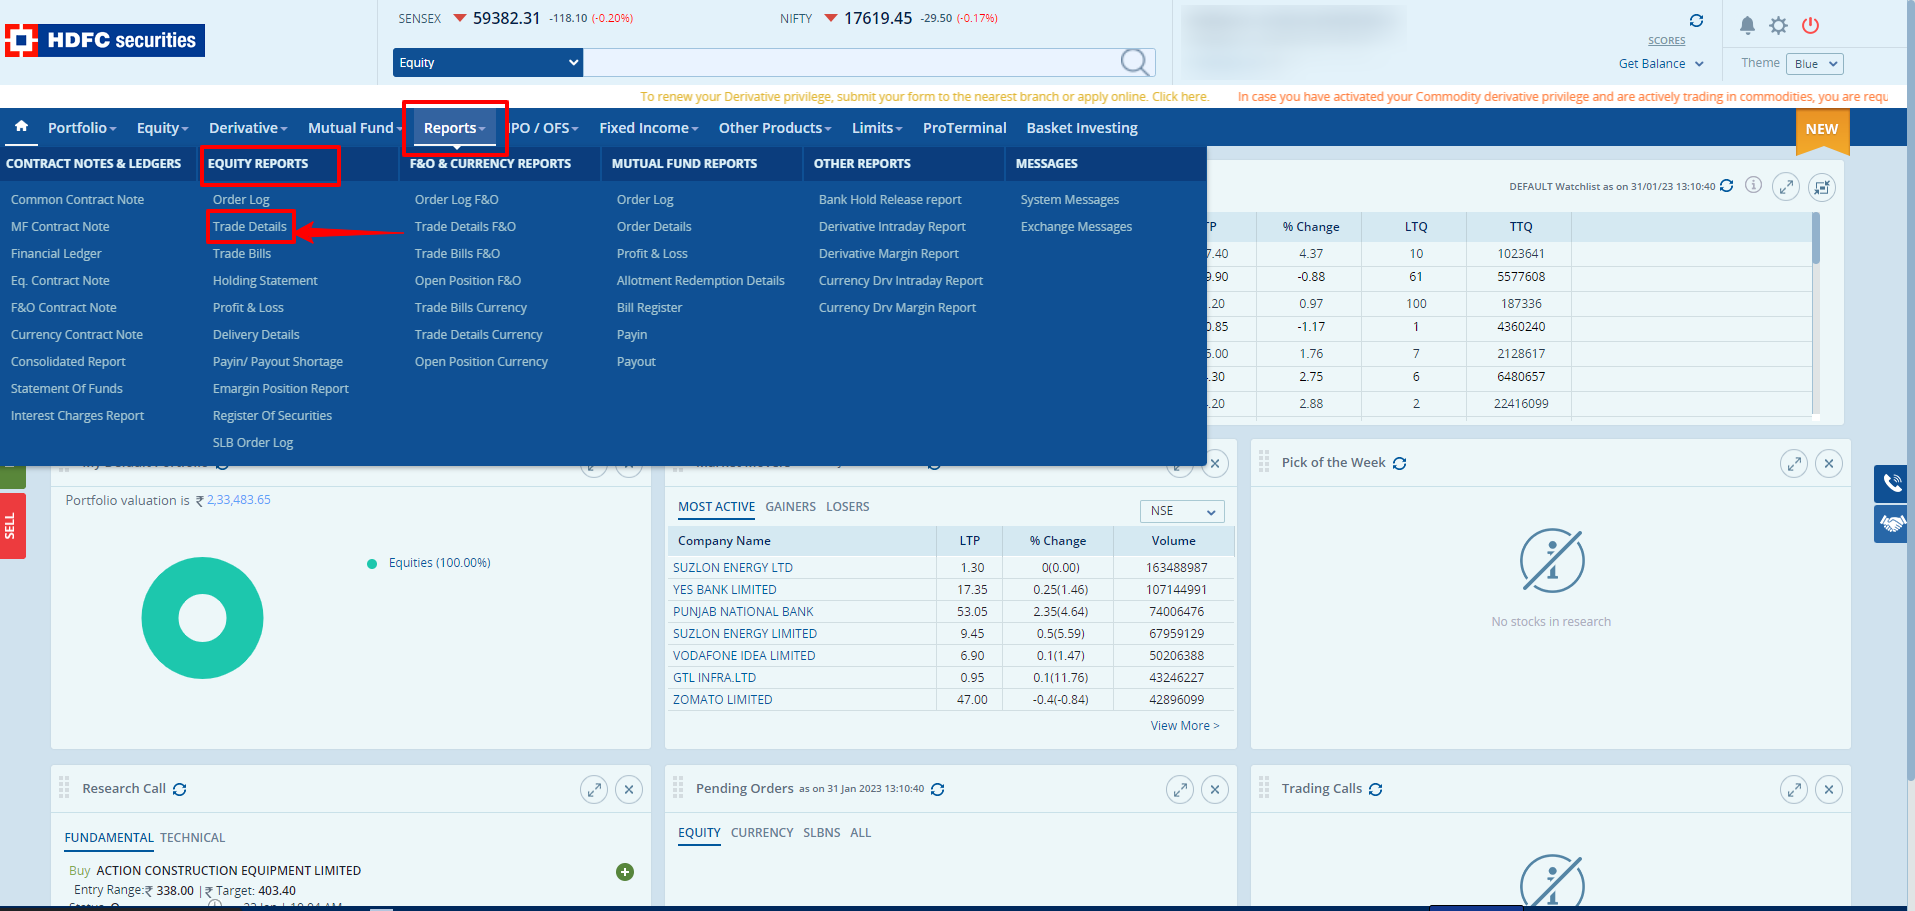Click inside the stock search input field
This screenshot has height=911, width=1915.
[850, 62]
